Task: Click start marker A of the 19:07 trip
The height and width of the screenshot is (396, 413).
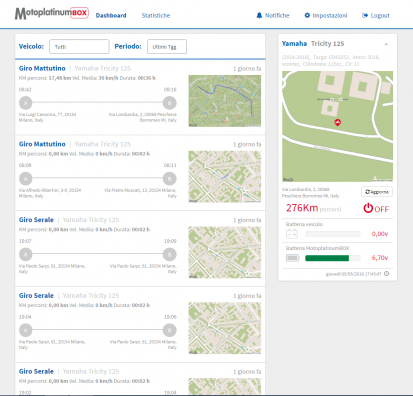Action: click(x=26, y=254)
